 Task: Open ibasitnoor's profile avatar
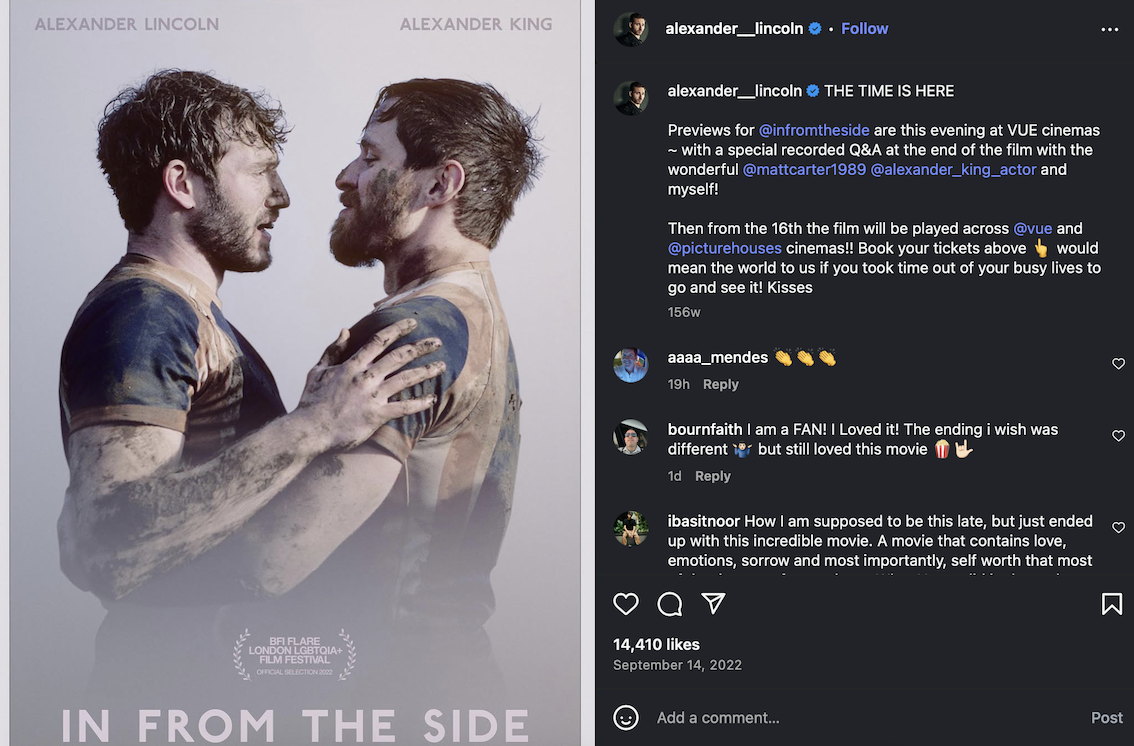click(631, 528)
